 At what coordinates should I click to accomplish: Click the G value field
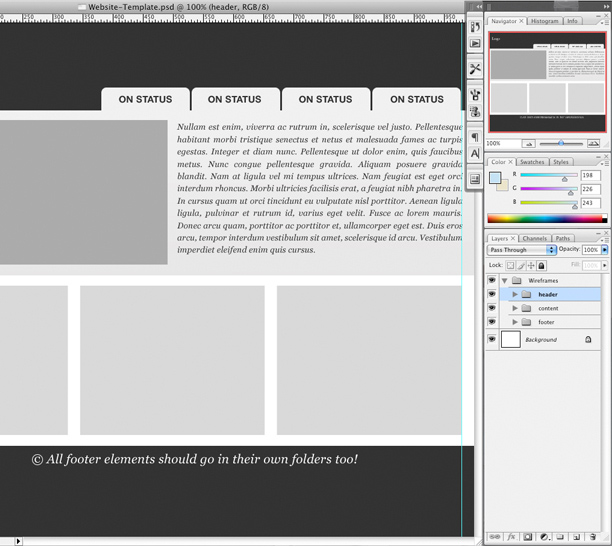tap(590, 189)
